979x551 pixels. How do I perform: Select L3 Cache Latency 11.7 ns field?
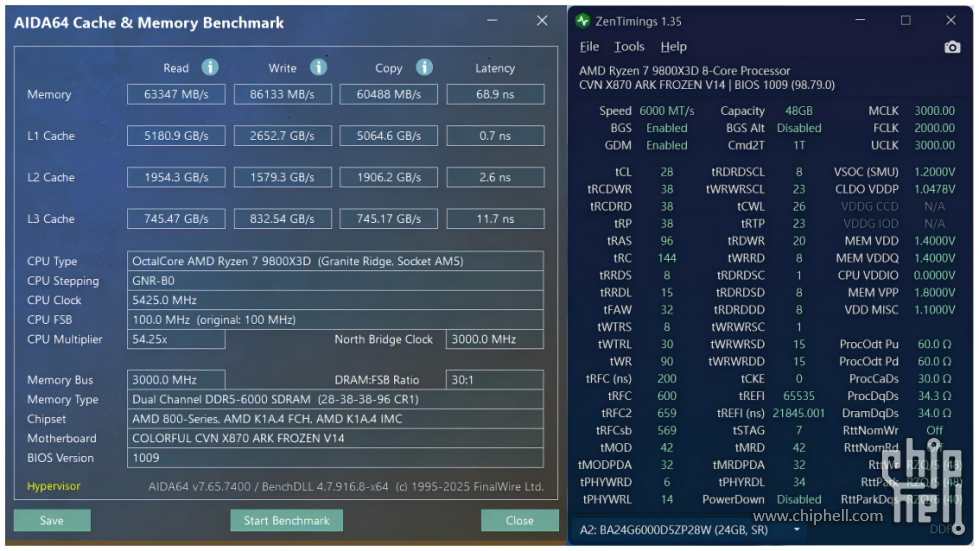click(x=495, y=219)
